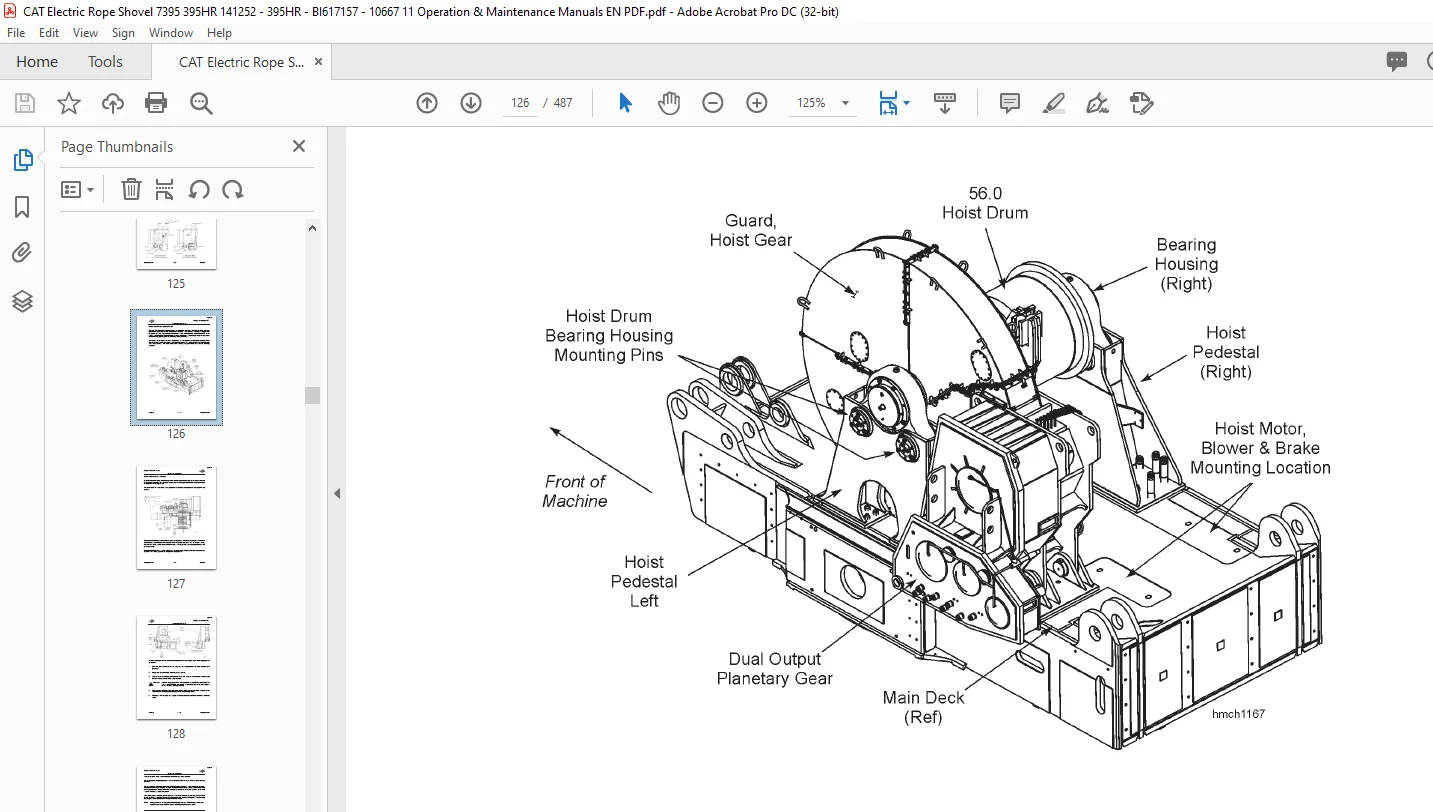The width and height of the screenshot is (1433, 812).
Task: Open the Attachments paperclip panel
Action: (22, 253)
